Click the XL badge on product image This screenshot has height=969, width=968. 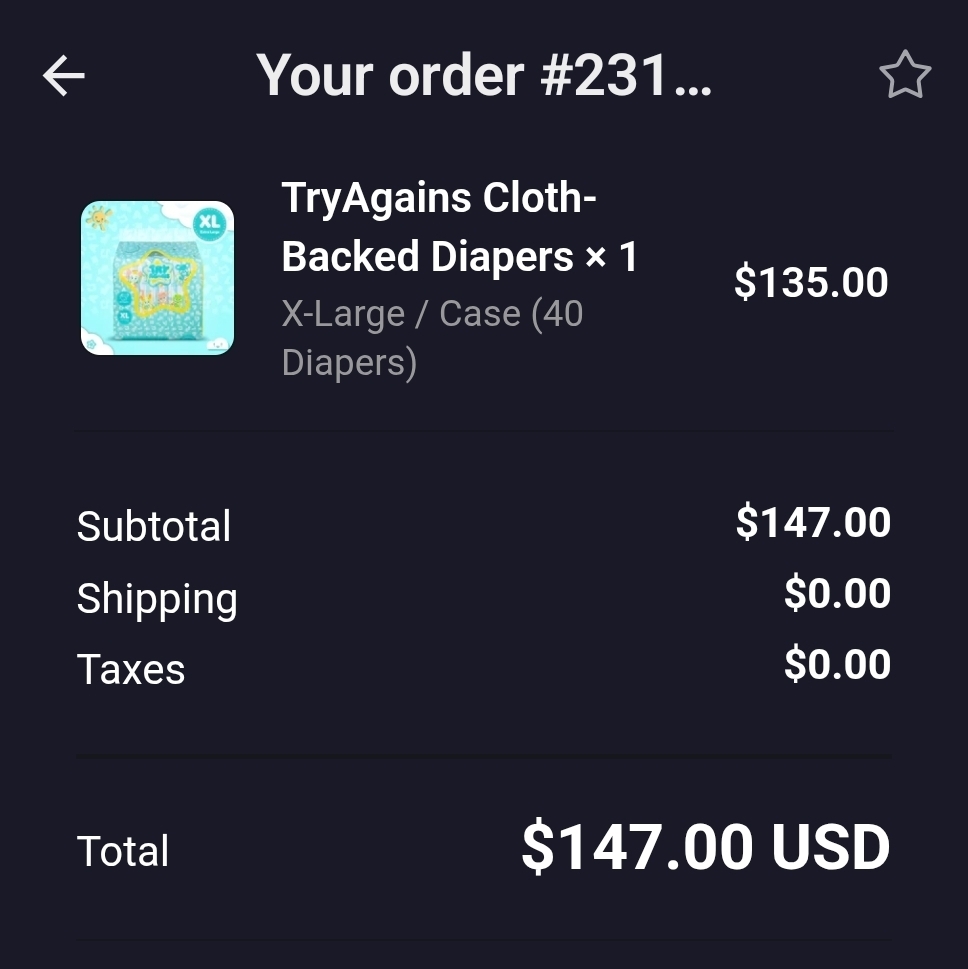(x=210, y=224)
